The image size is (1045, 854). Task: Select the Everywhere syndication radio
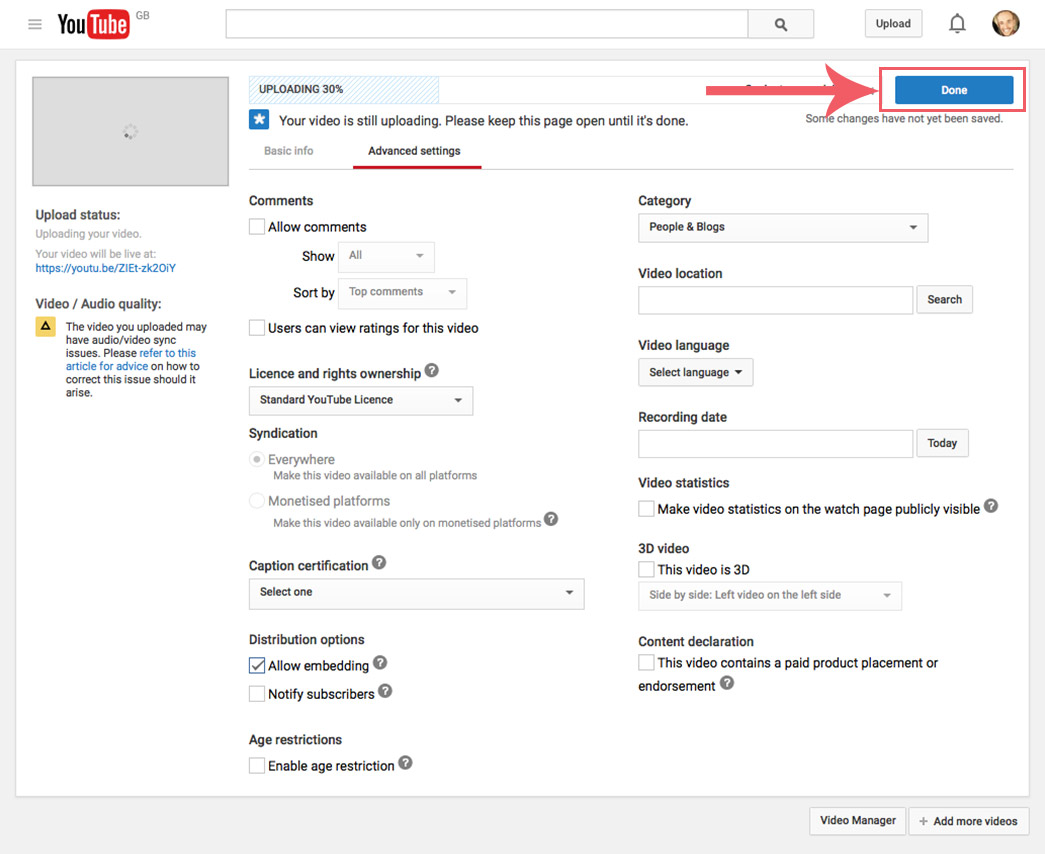click(257, 459)
